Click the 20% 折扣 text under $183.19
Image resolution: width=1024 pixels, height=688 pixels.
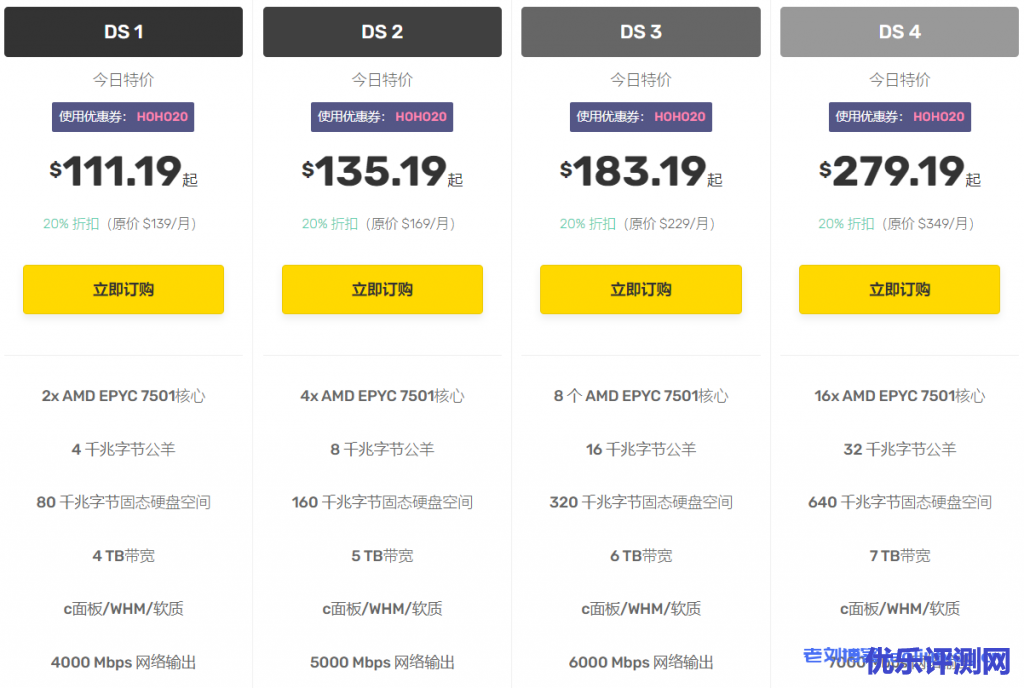pyautogui.click(x=587, y=224)
